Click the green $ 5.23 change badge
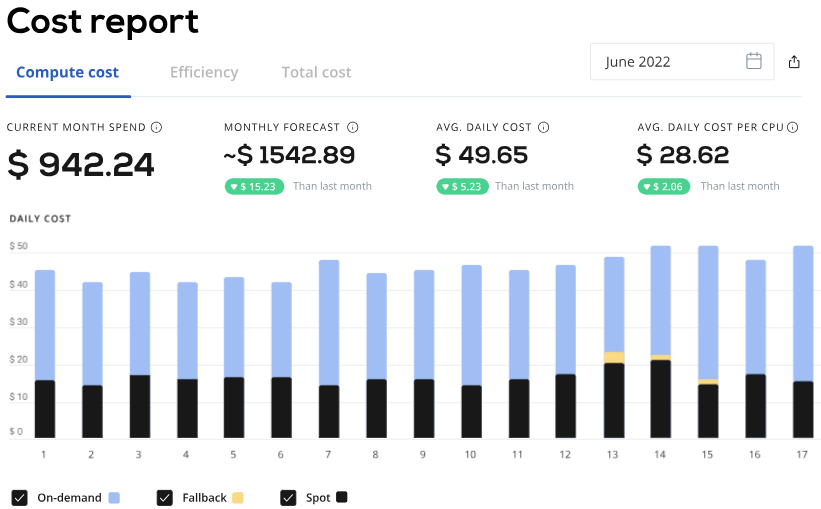The width and height of the screenshot is (821, 509). [461, 186]
